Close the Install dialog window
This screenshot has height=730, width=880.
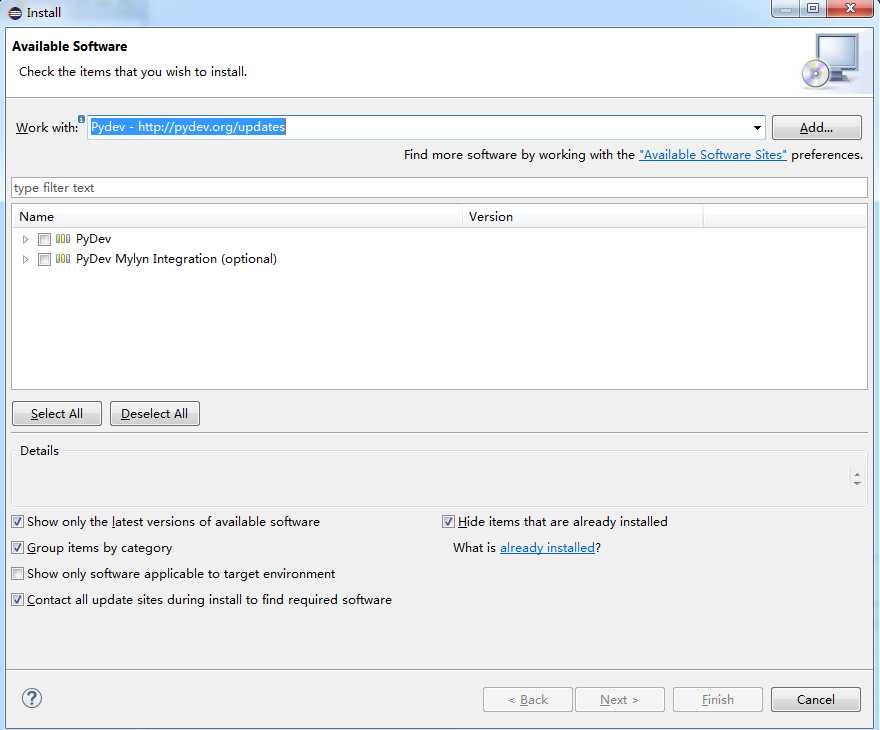pyautogui.click(x=850, y=8)
